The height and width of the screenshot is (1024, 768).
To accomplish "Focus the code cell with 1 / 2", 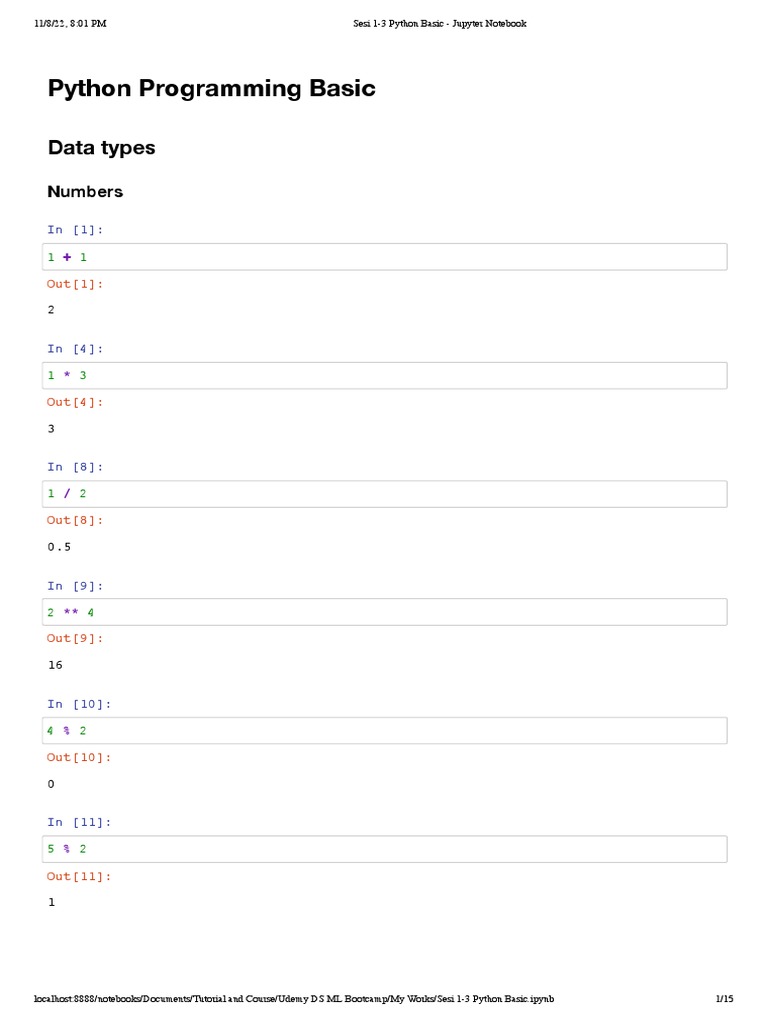I will (x=386, y=494).
